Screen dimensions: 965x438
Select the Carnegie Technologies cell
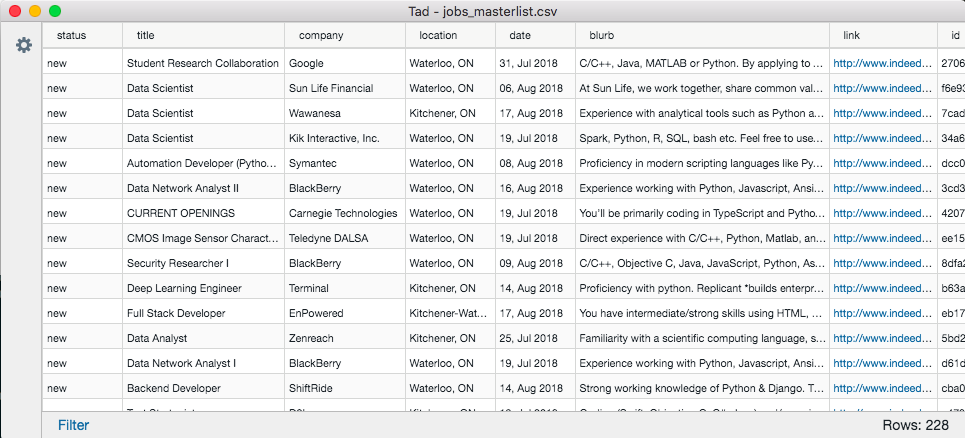(x=345, y=213)
